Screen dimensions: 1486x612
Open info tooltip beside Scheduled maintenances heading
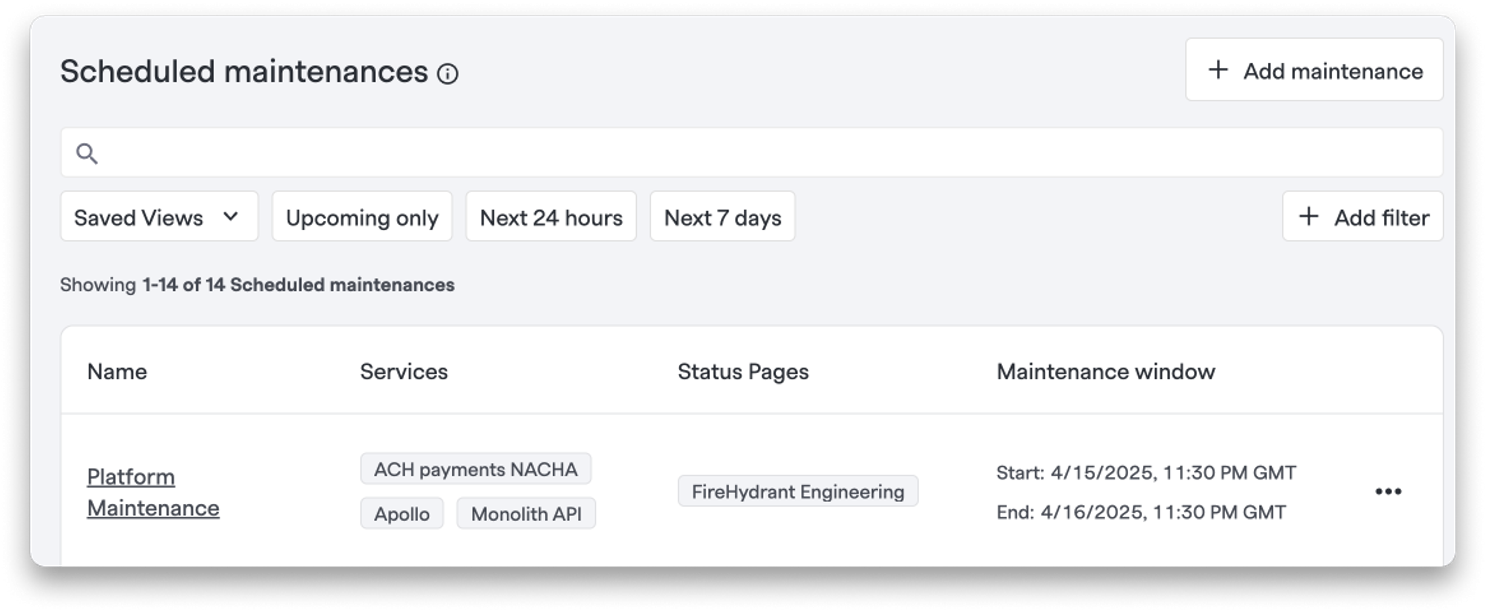coord(448,73)
